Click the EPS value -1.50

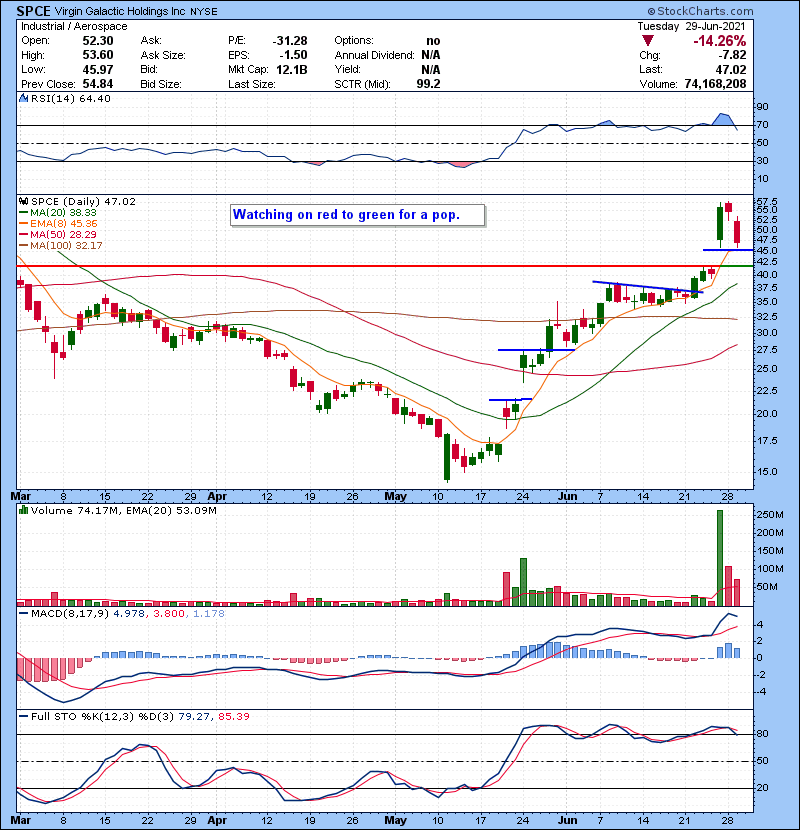tap(293, 55)
